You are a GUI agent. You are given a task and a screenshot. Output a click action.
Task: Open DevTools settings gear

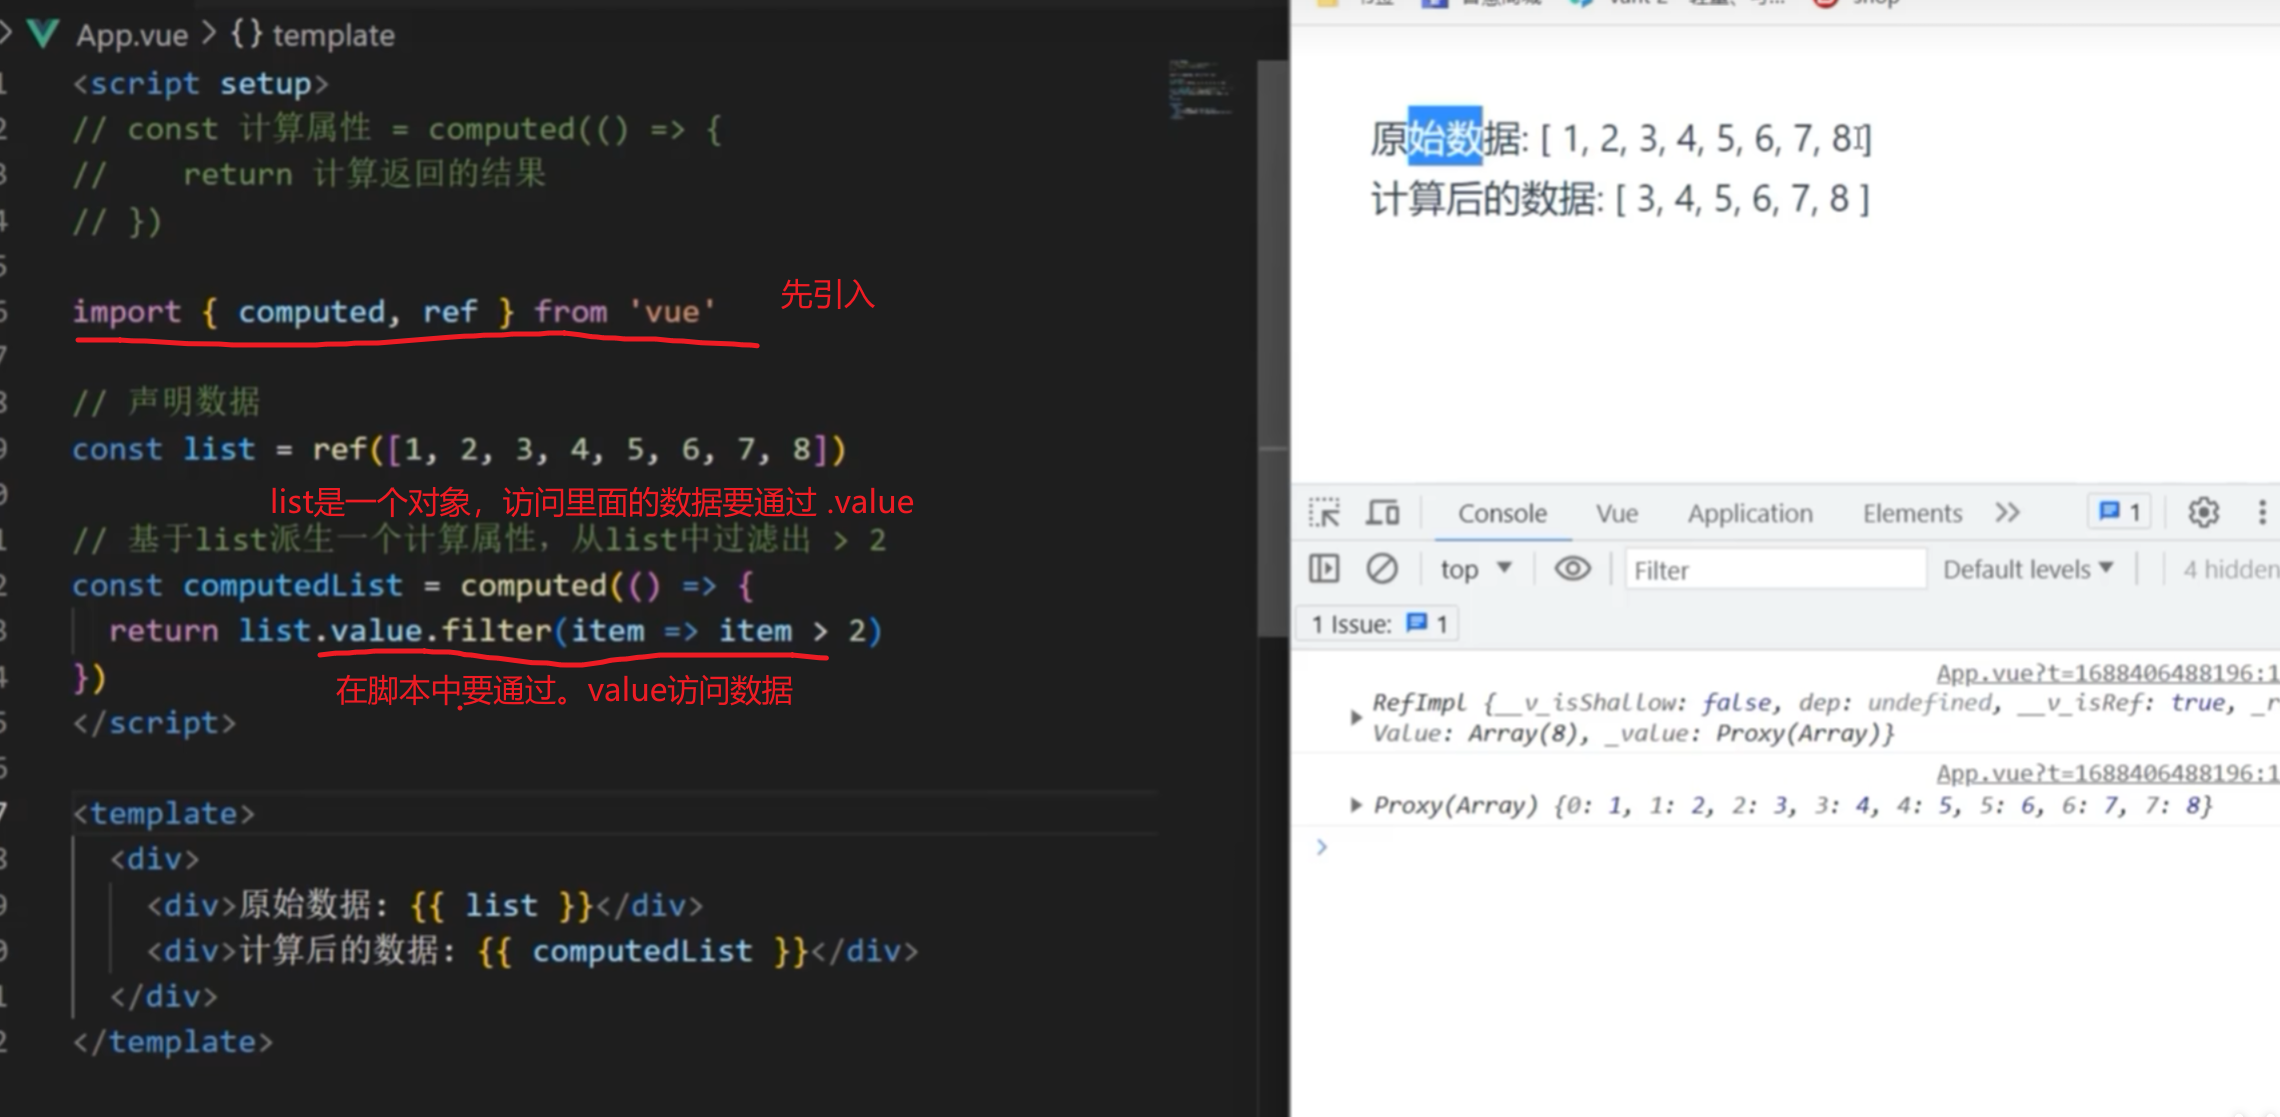[x=2203, y=512]
